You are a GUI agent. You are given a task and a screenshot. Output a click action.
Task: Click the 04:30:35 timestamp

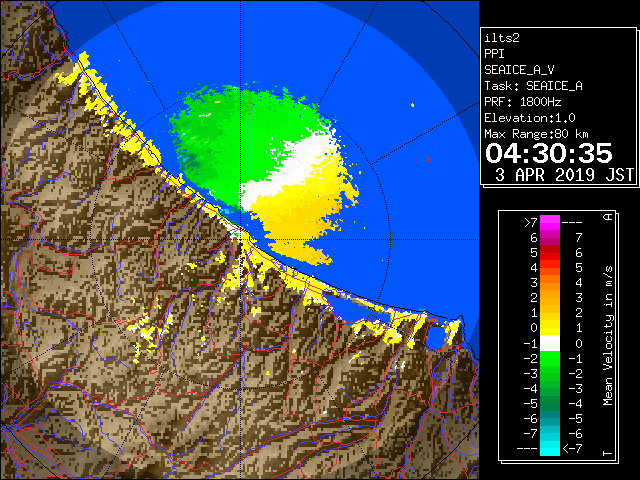pyautogui.click(x=549, y=153)
